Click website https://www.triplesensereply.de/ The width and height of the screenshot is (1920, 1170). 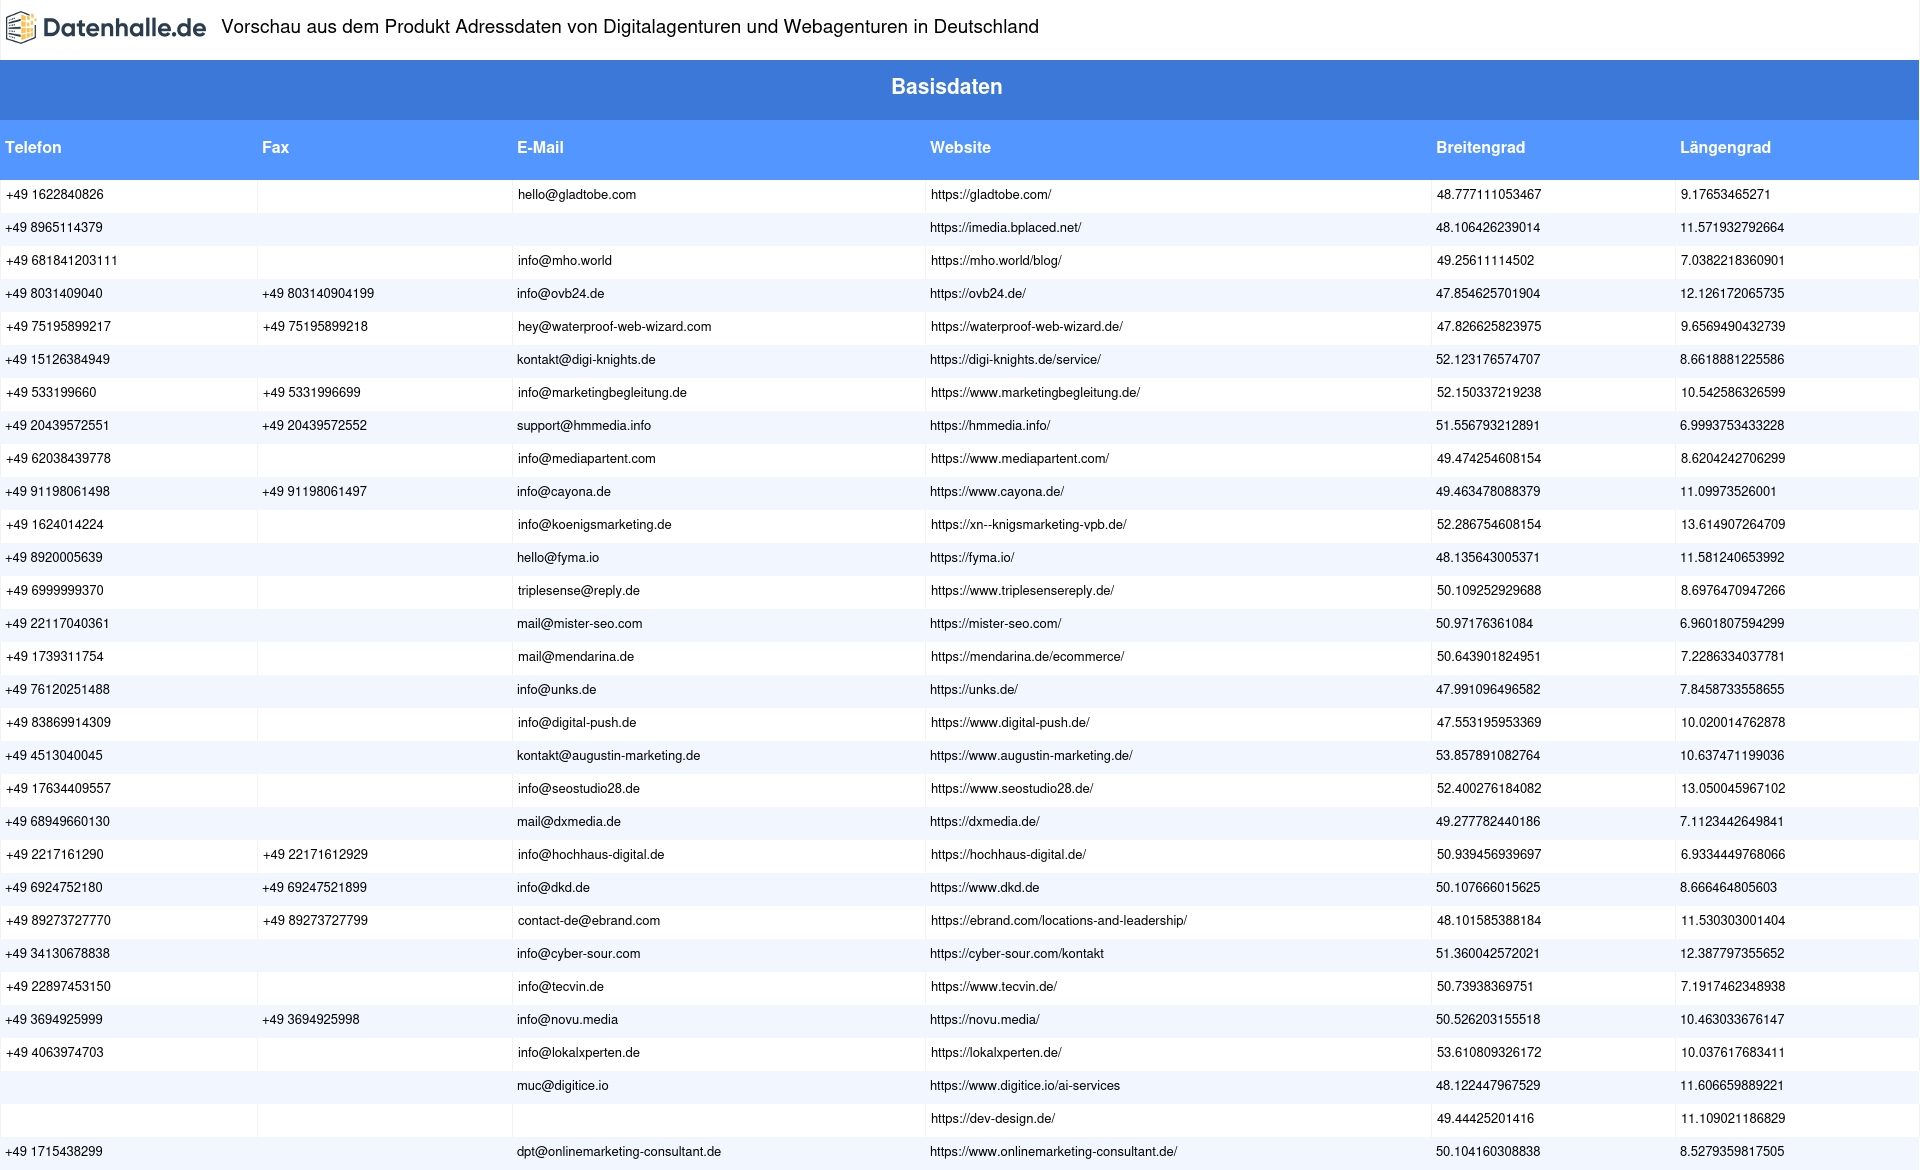(x=1022, y=591)
